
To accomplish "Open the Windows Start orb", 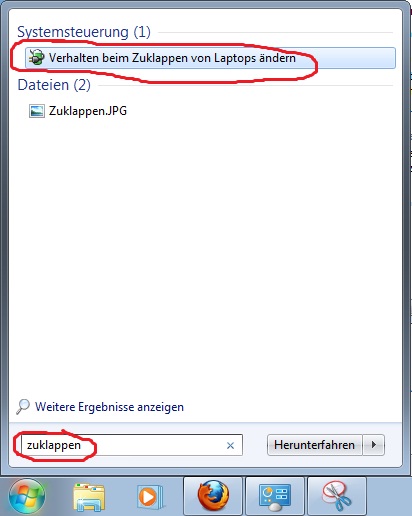I will point(26,497).
